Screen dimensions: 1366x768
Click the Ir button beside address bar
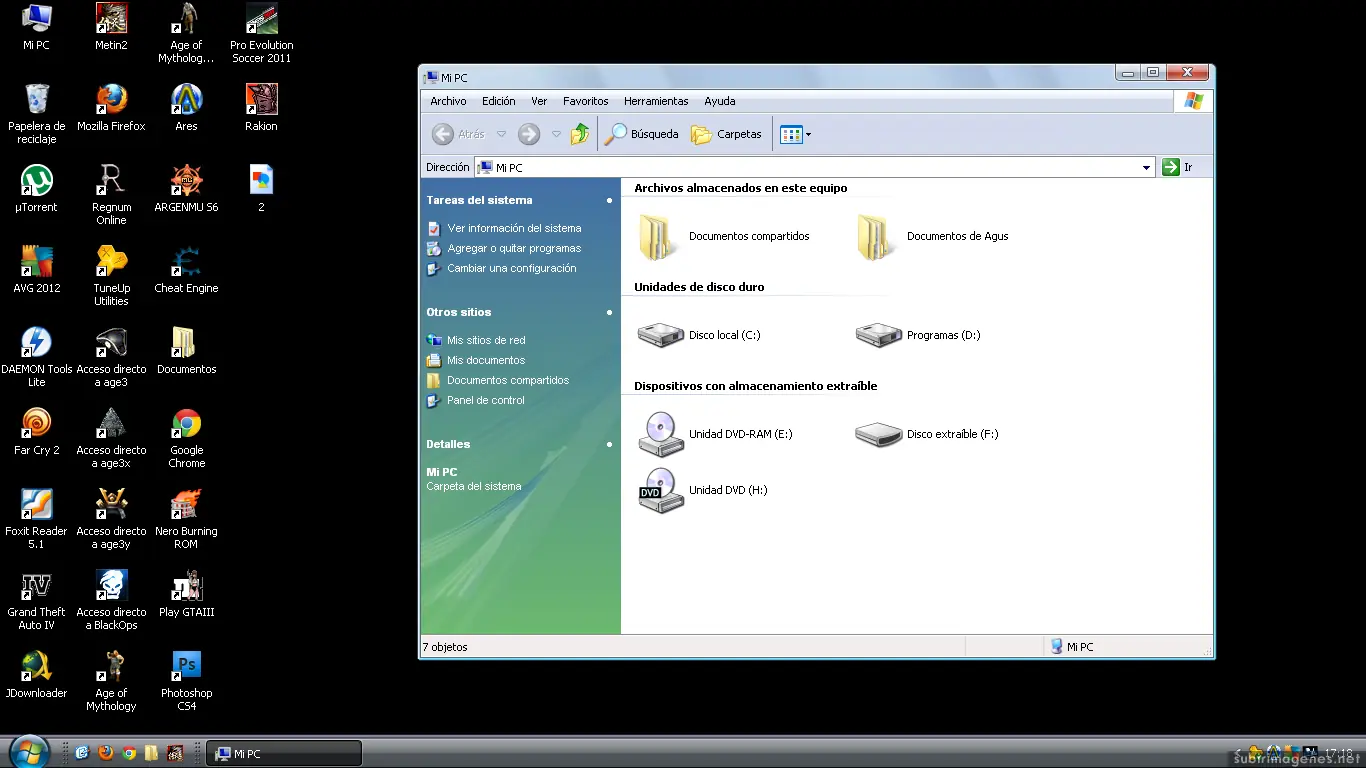1178,167
